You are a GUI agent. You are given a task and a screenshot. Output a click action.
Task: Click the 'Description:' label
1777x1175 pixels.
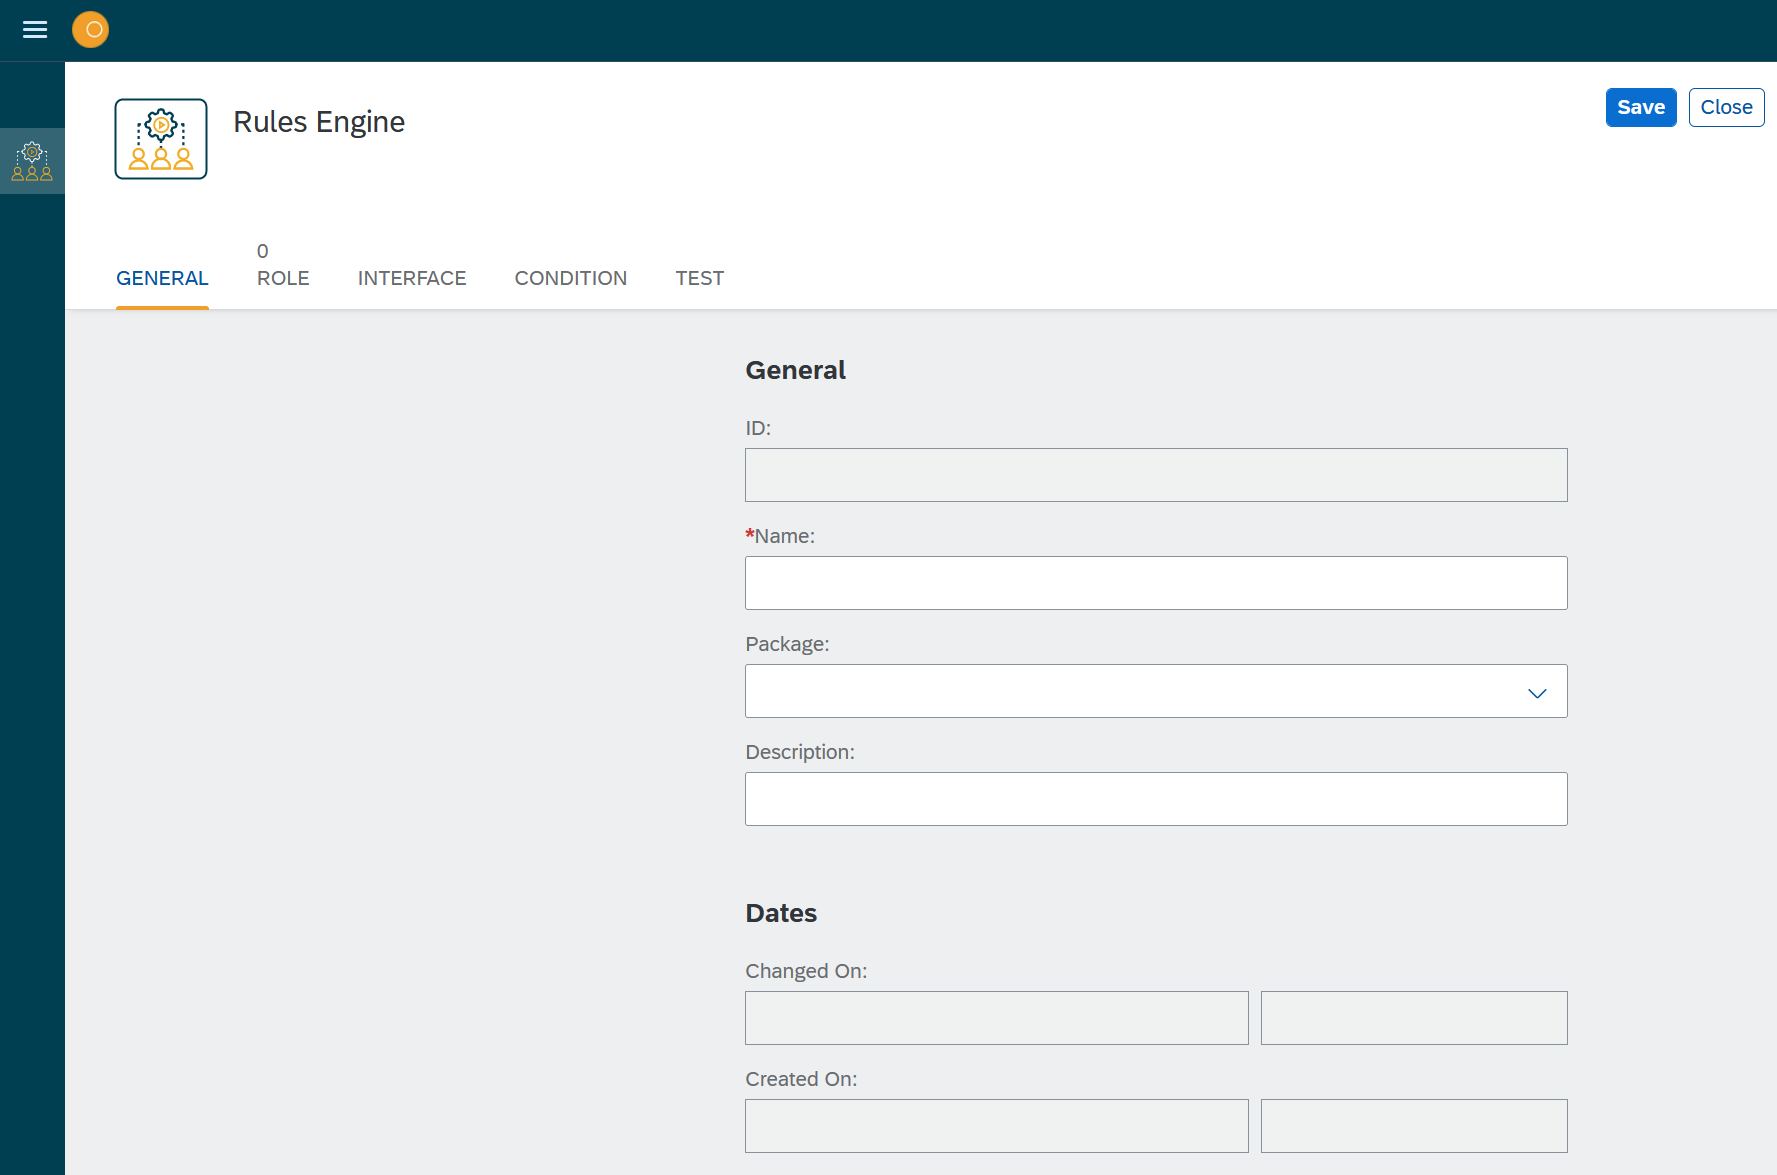coord(800,752)
